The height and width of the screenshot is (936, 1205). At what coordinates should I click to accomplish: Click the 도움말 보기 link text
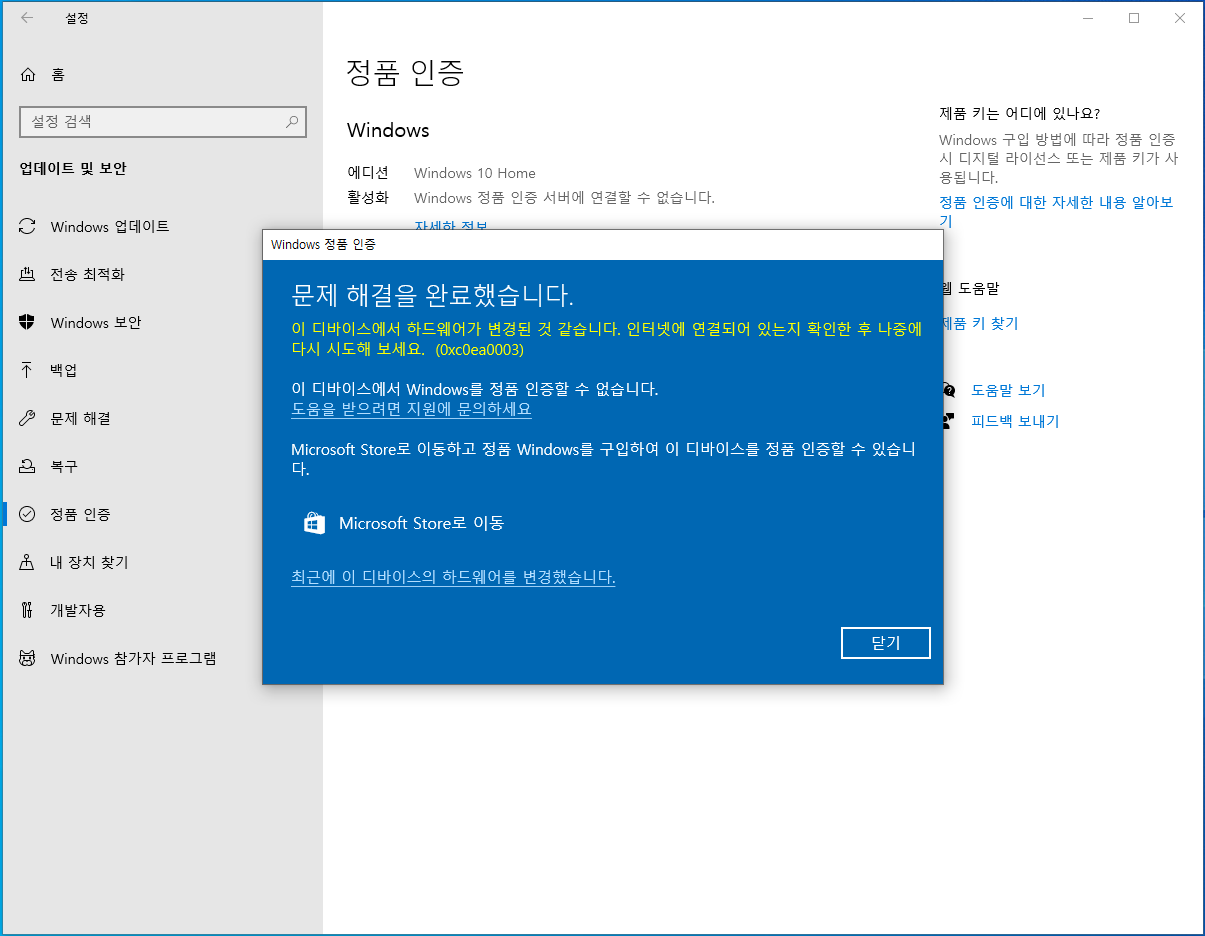click(1008, 390)
